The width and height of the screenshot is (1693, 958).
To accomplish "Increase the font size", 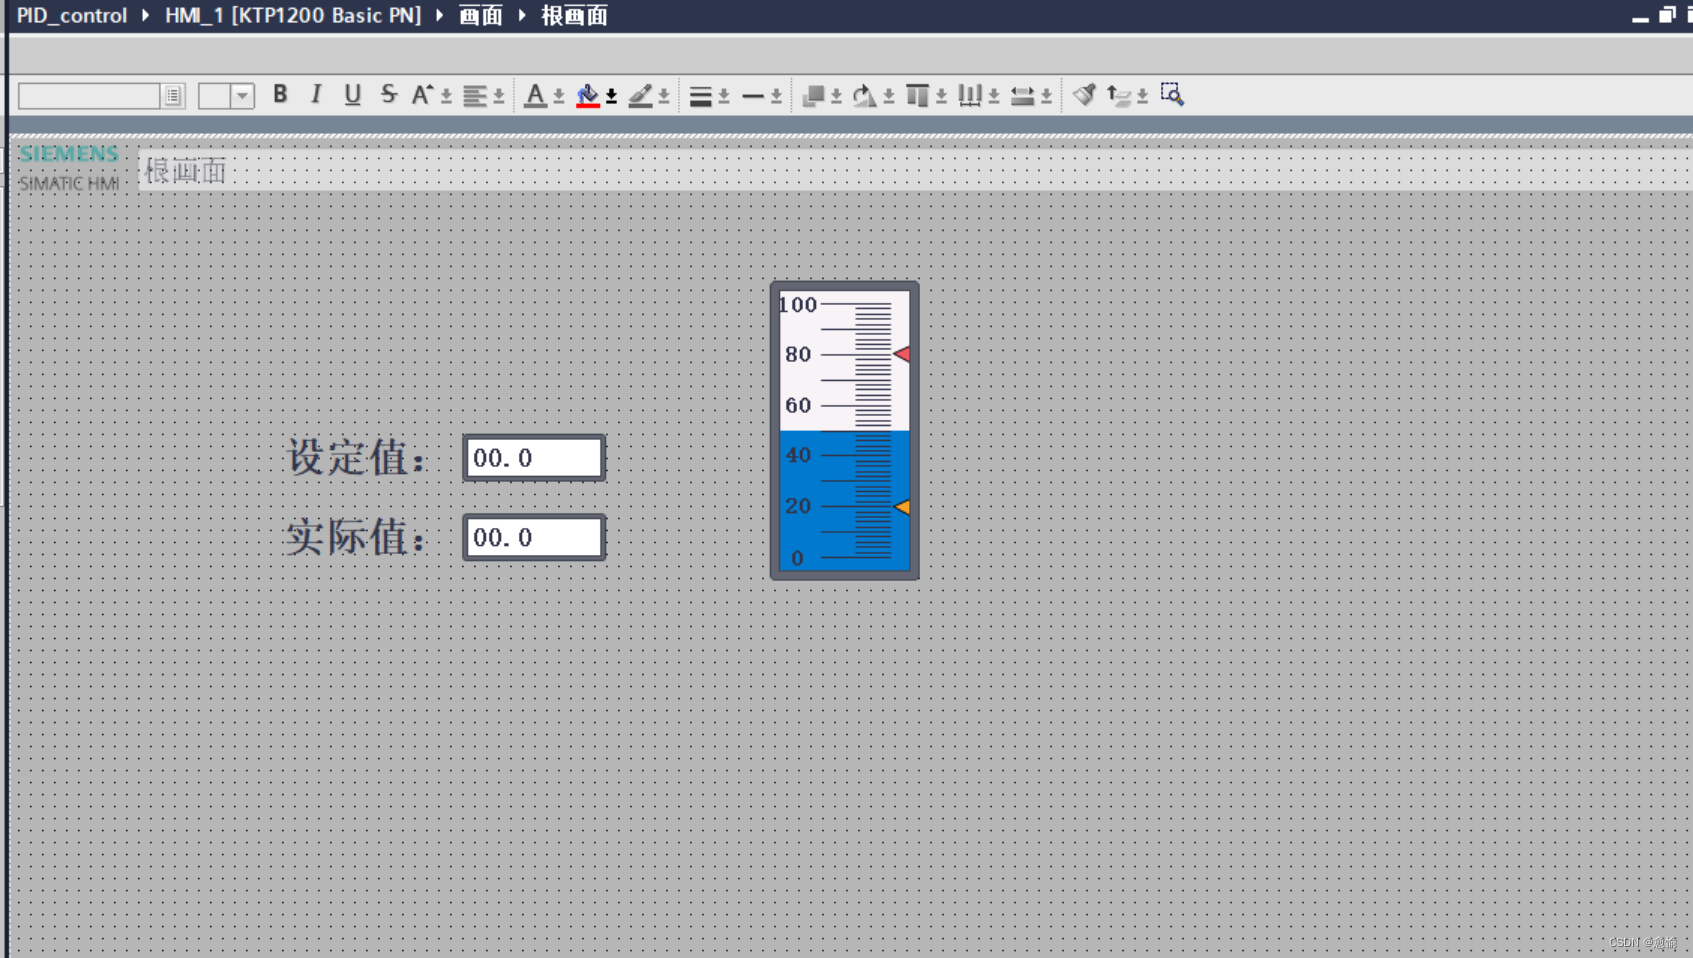I will pyautogui.click(x=422, y=95).
